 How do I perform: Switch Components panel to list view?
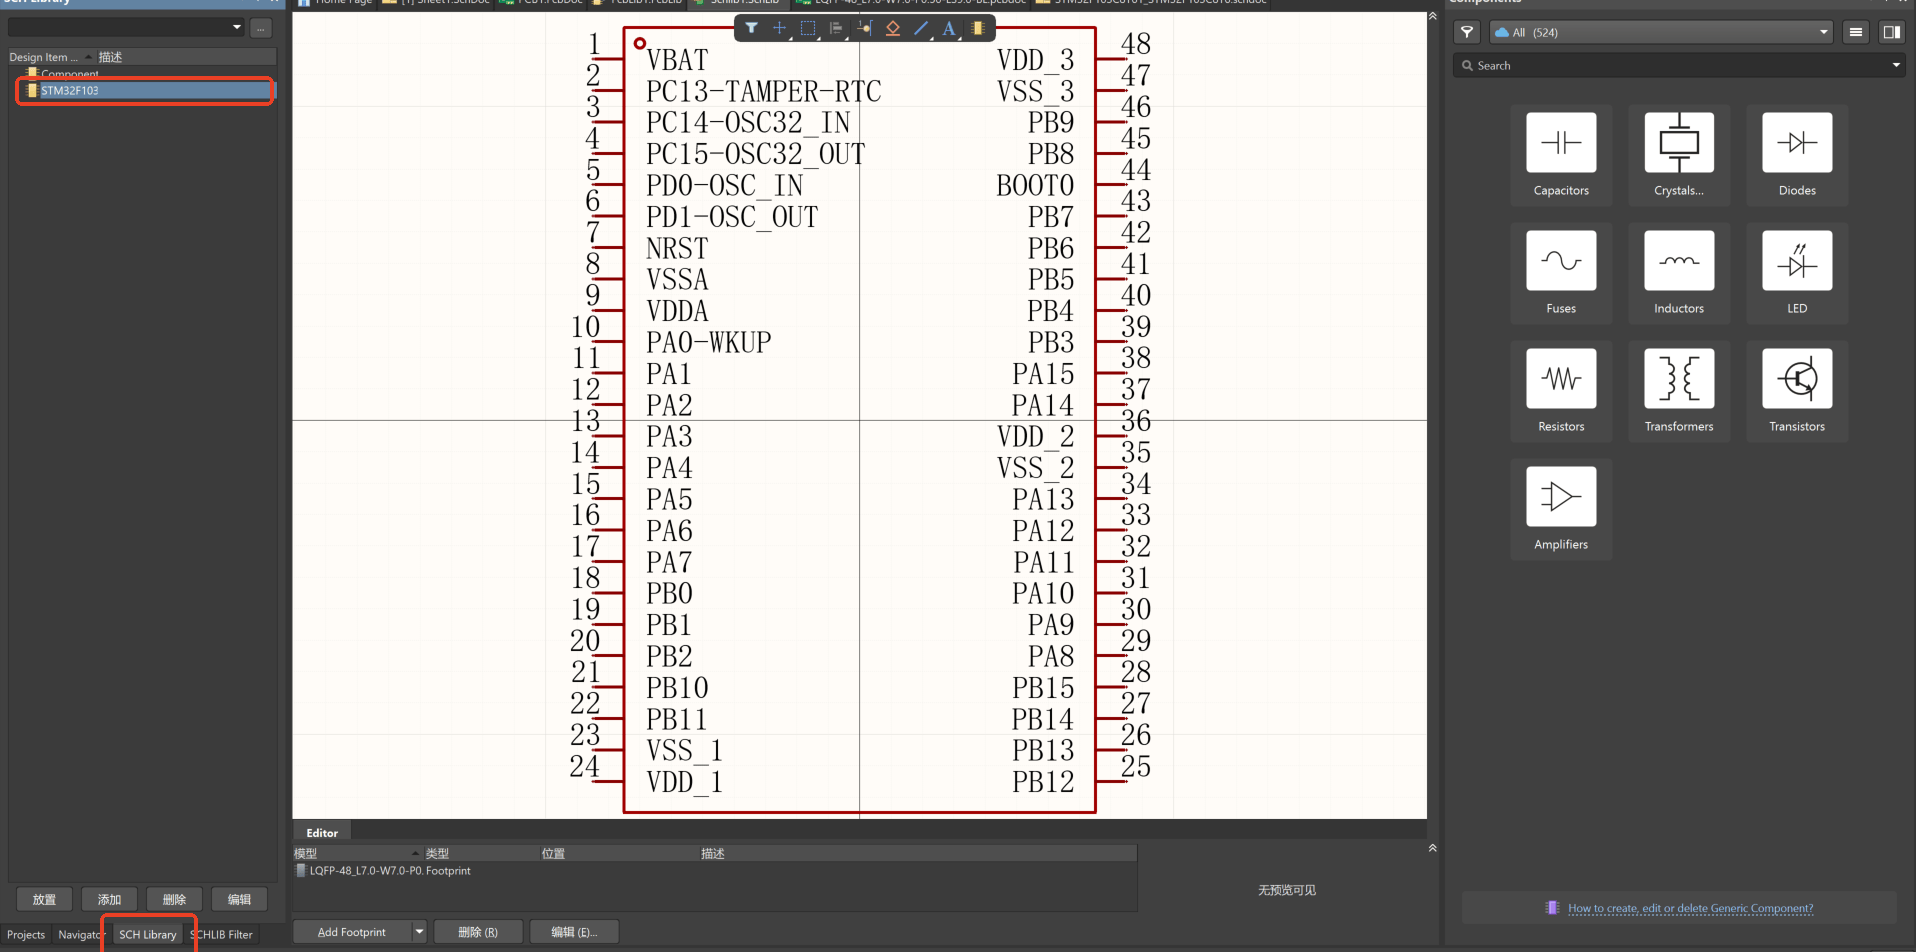coord(1855,32)
